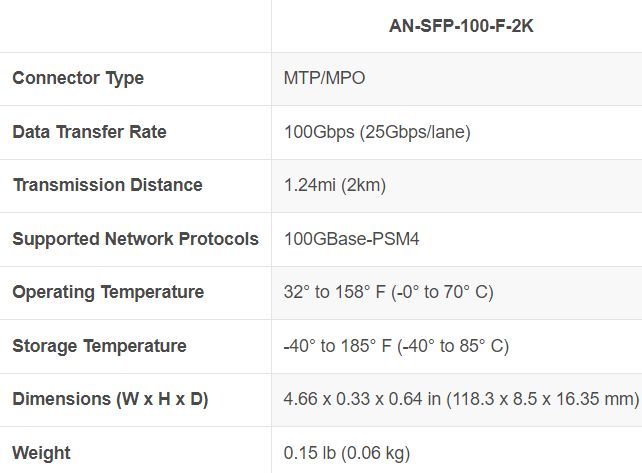Select the Dimensions (W x H x D) label
642x473 pixels.
coord(110,399)
